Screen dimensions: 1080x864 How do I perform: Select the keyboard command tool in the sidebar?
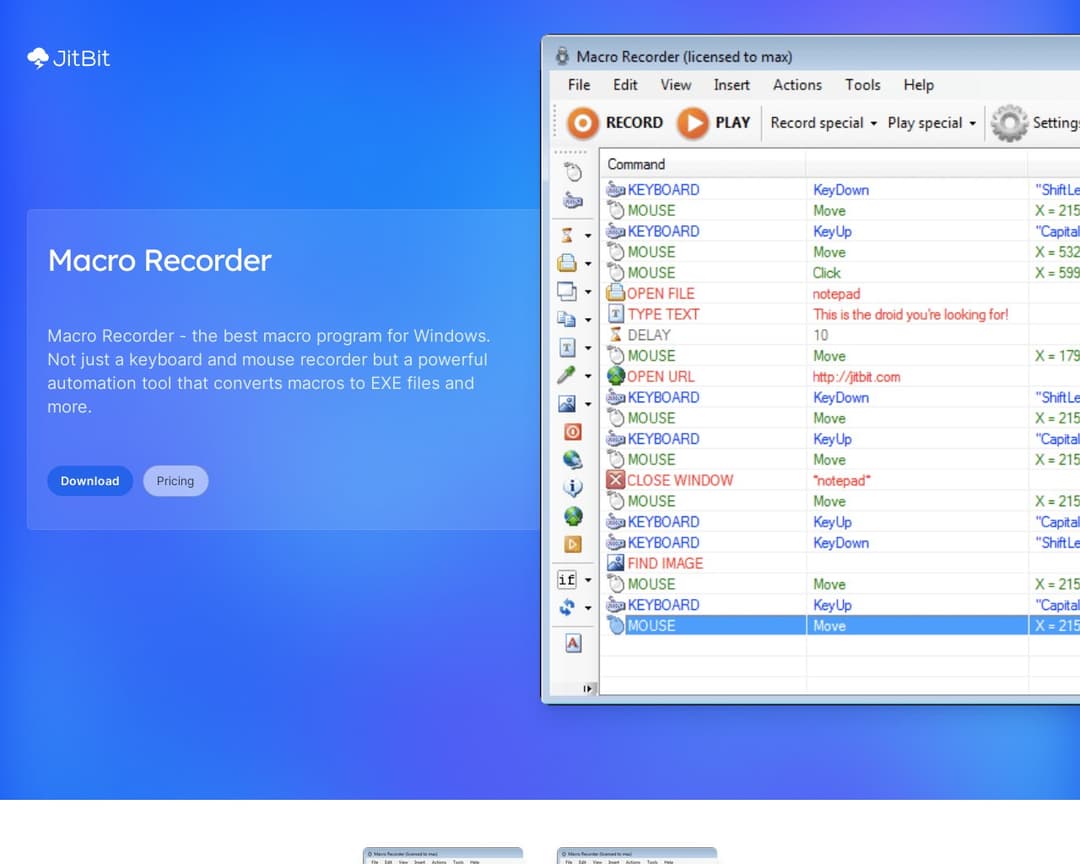pyautogui.click(x=572, y=199)
